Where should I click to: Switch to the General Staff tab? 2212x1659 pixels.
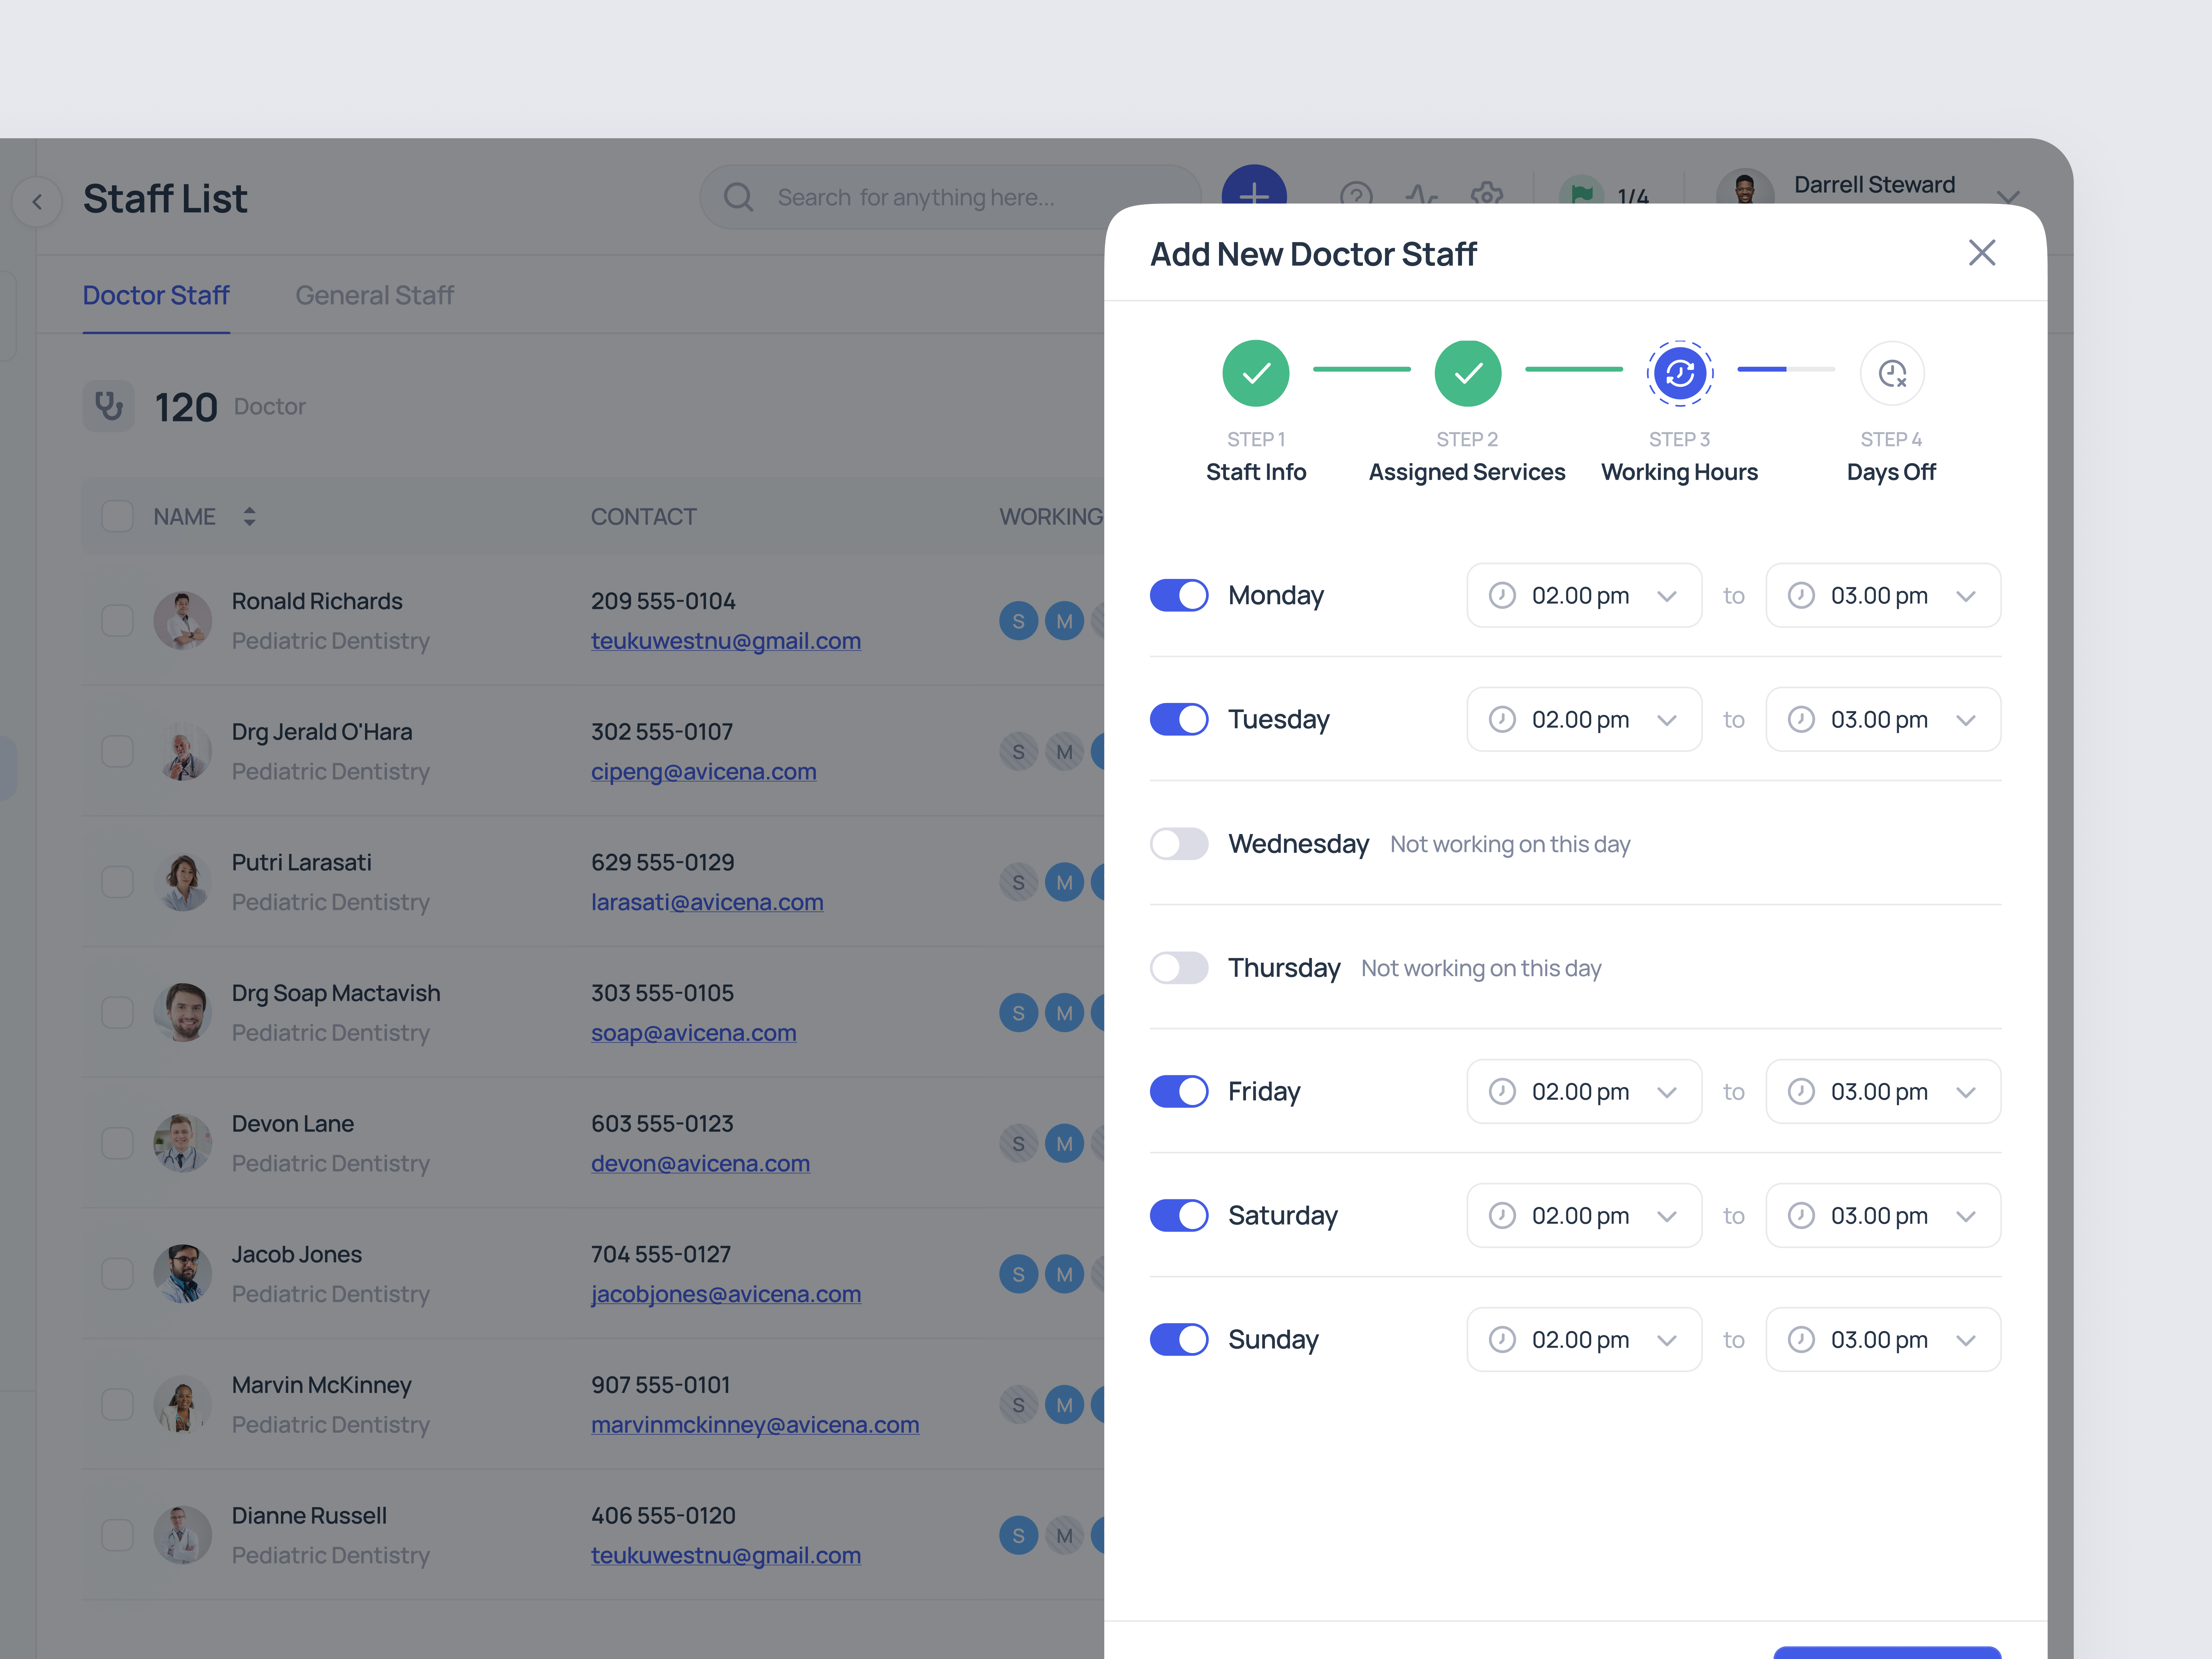click(x=375, y=295)
